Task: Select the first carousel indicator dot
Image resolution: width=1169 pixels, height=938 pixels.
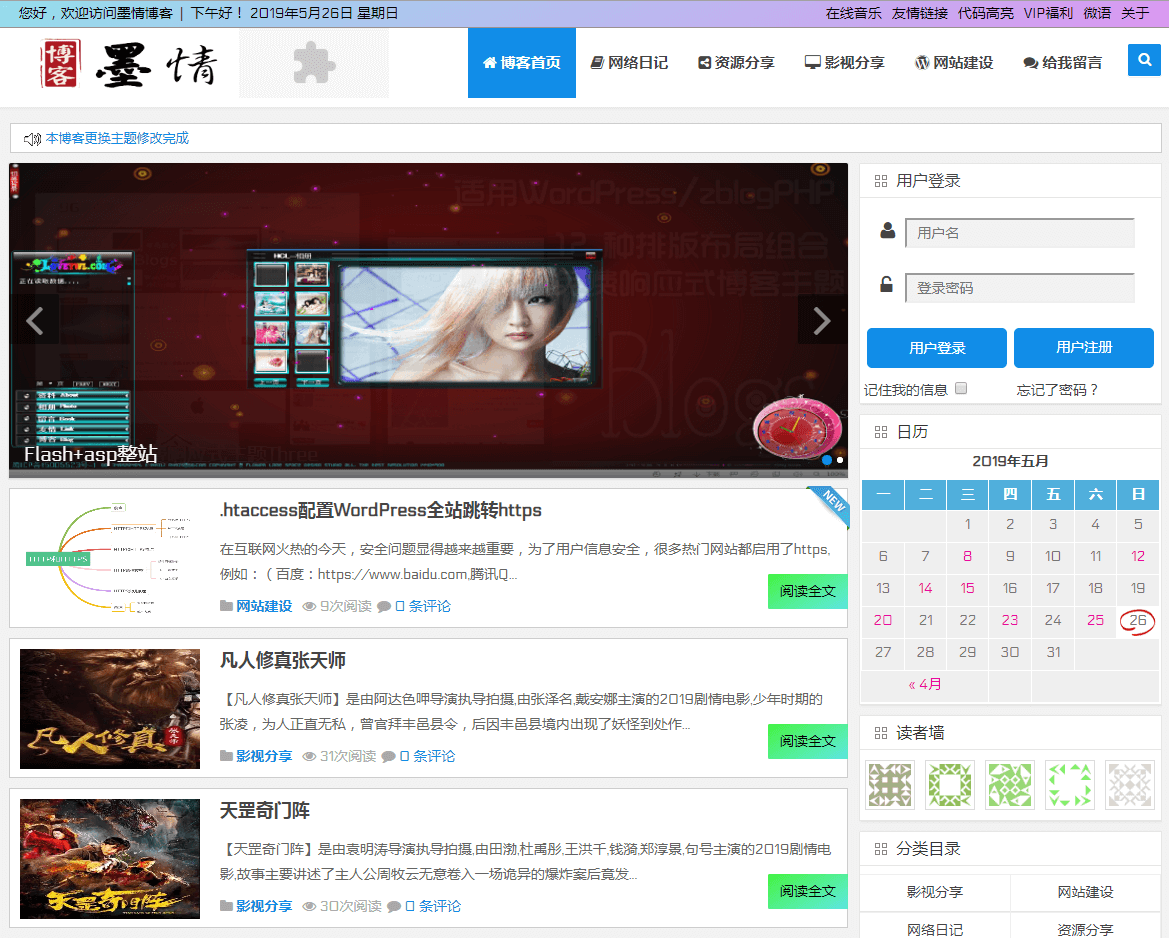Action: pyautogui.click(x=827, y=460)
